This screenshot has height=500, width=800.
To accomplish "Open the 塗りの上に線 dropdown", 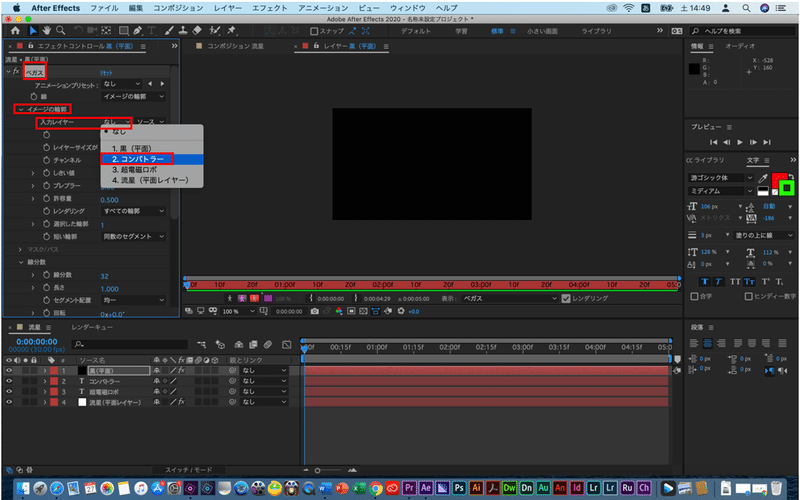I will click(x=764, y=235).
